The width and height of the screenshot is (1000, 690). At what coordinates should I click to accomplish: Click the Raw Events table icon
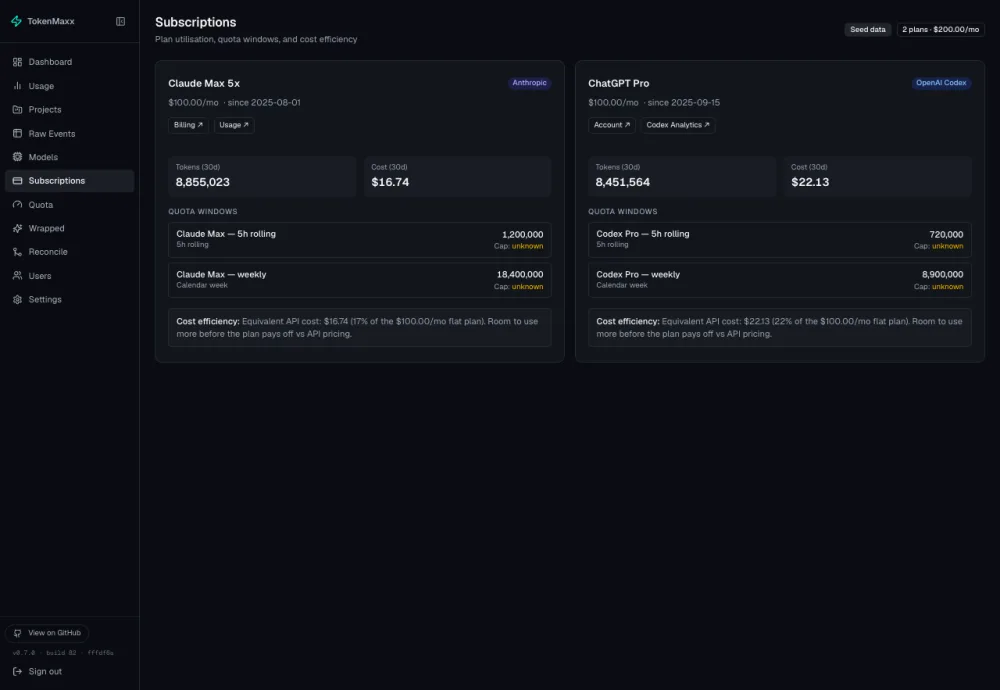coord(17,133)
